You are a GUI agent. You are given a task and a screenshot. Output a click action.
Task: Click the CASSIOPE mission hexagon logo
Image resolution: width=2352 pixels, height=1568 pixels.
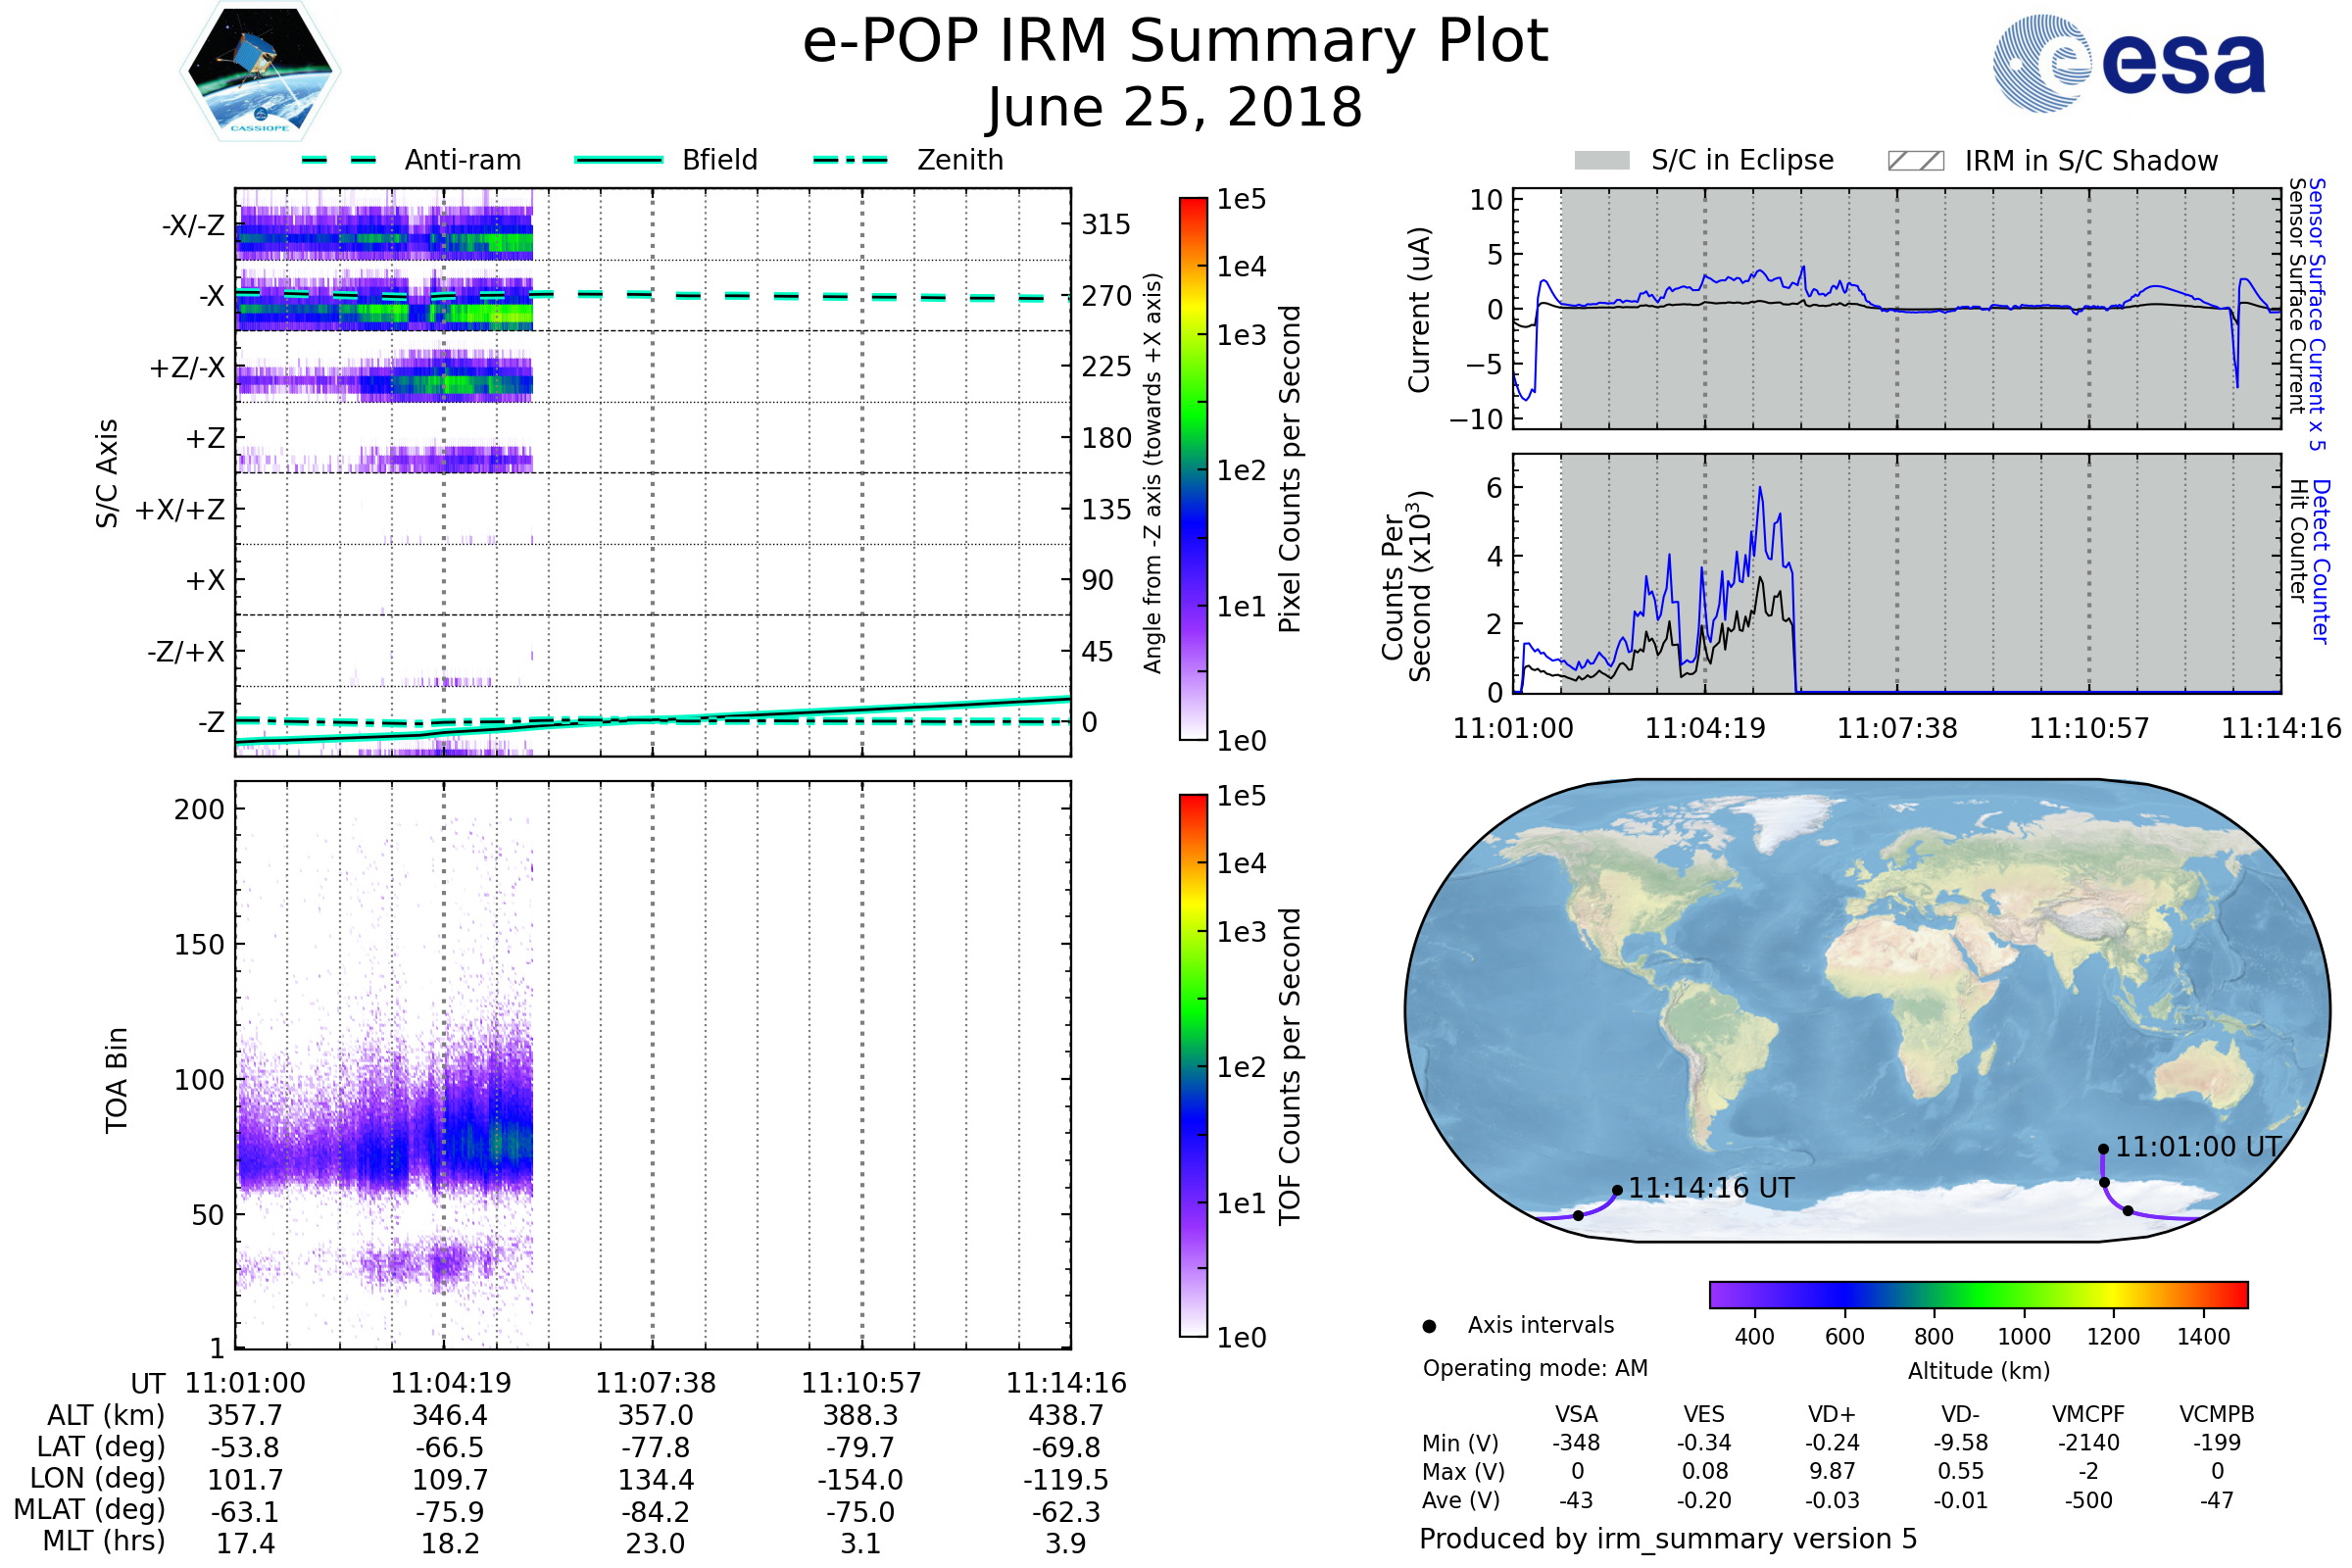[260, 72]
